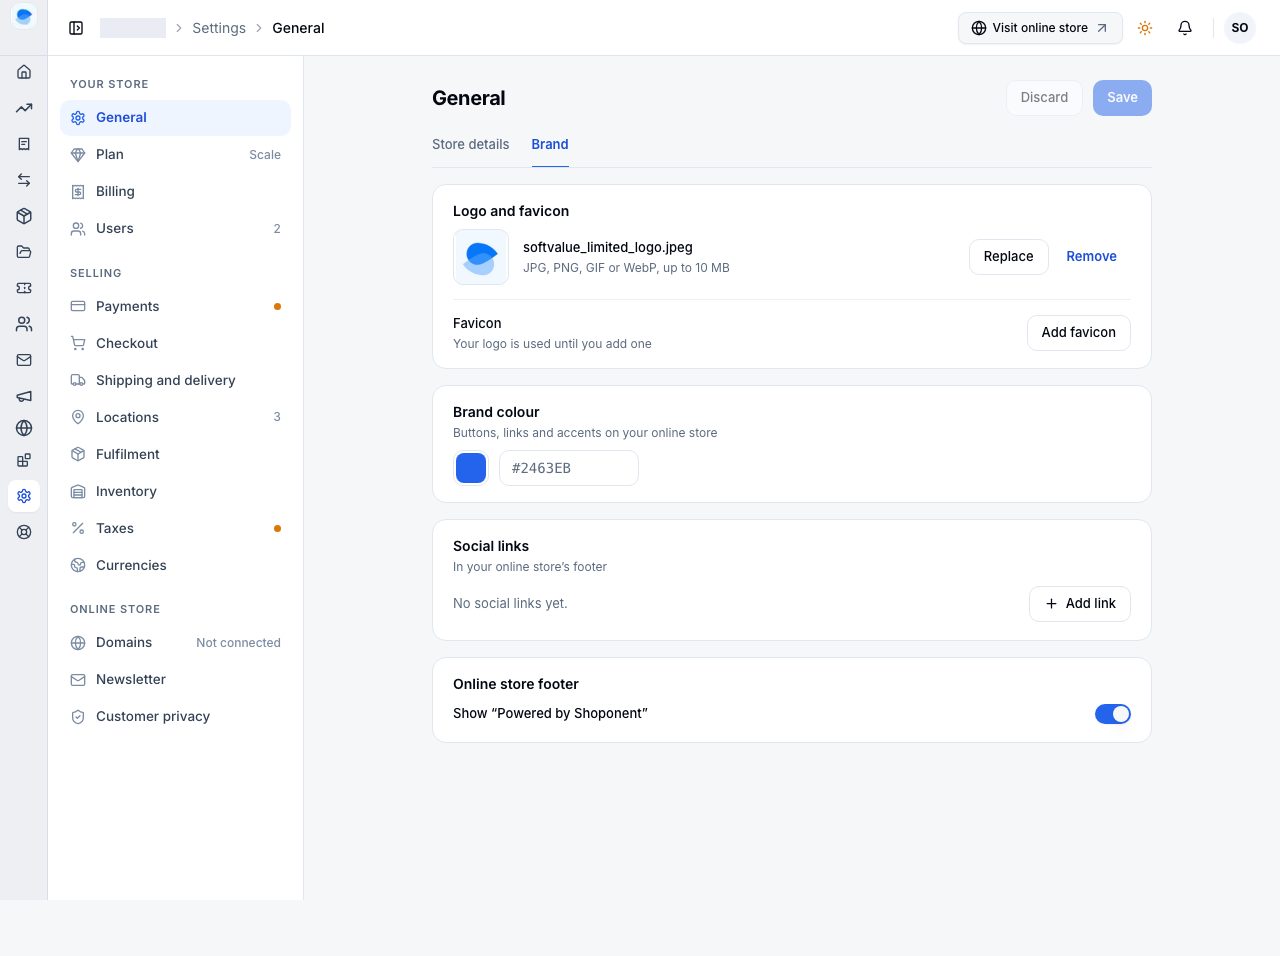Click the softvalue logo thumbnail

[481, 257]
